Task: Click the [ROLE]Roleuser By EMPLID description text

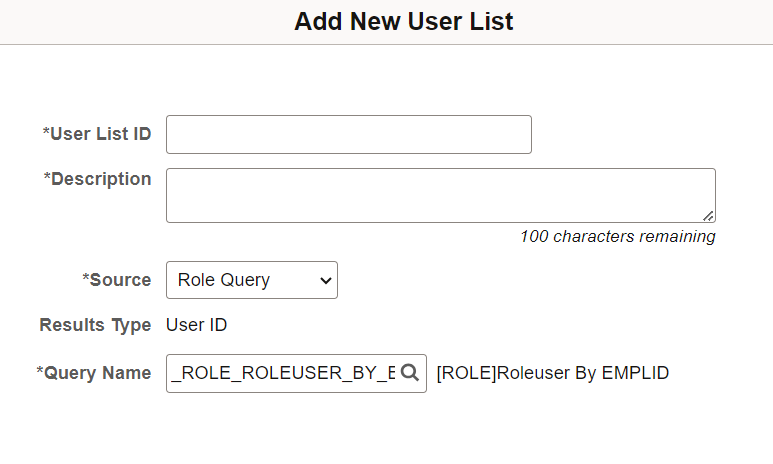Action: click(x=553, y=373)
